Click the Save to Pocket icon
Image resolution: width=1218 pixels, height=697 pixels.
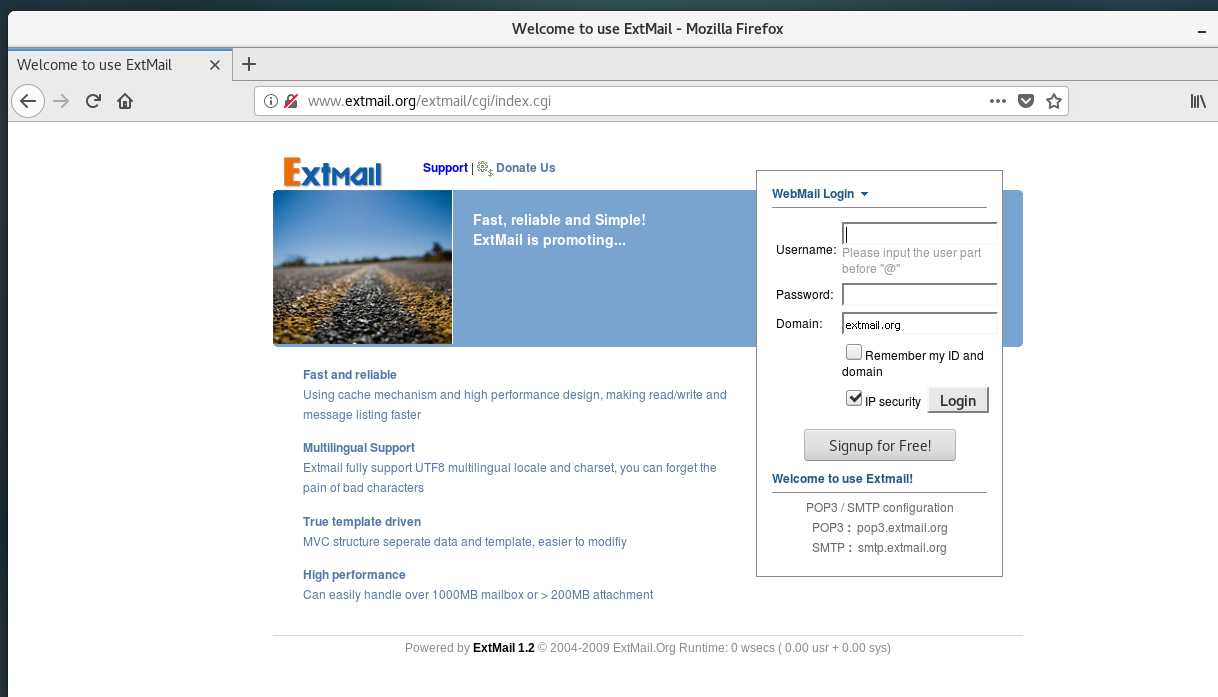pyautogui.click(x=1025, y=101)
